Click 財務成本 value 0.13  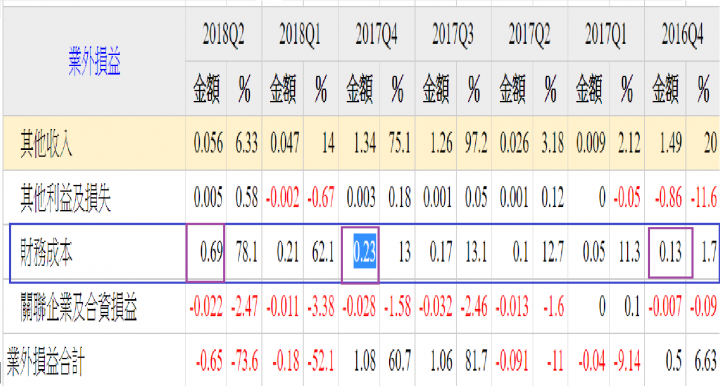click(671, 252)
